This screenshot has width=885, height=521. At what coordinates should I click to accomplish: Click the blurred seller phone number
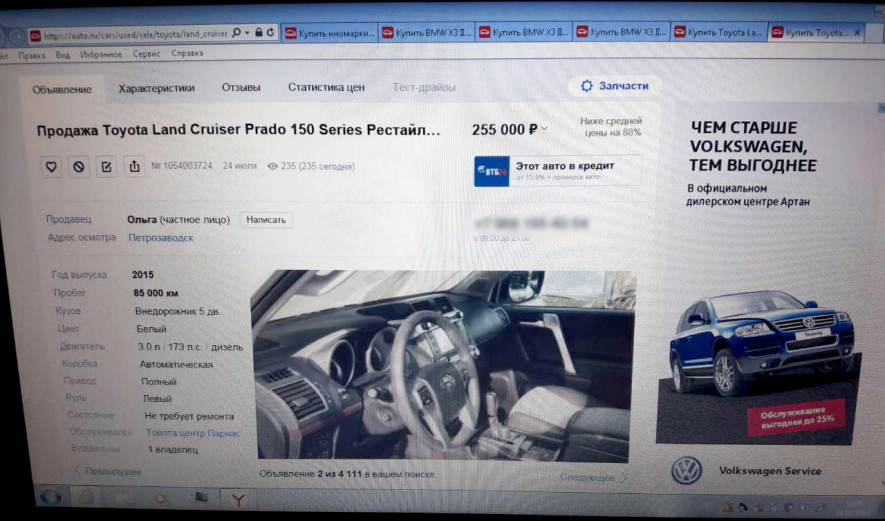tap(532, 224)
